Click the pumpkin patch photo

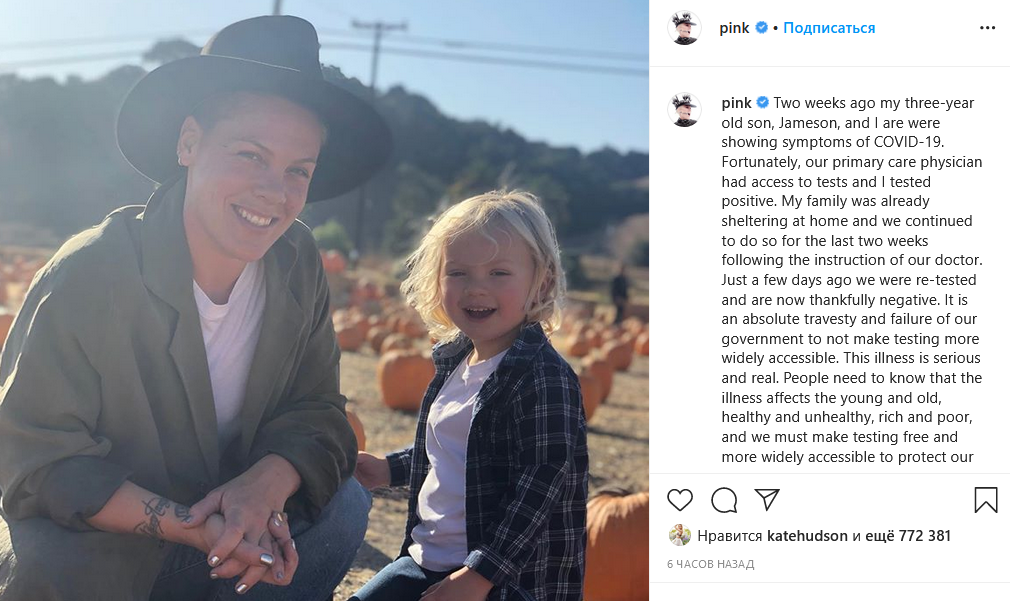[x=324, y=300]
